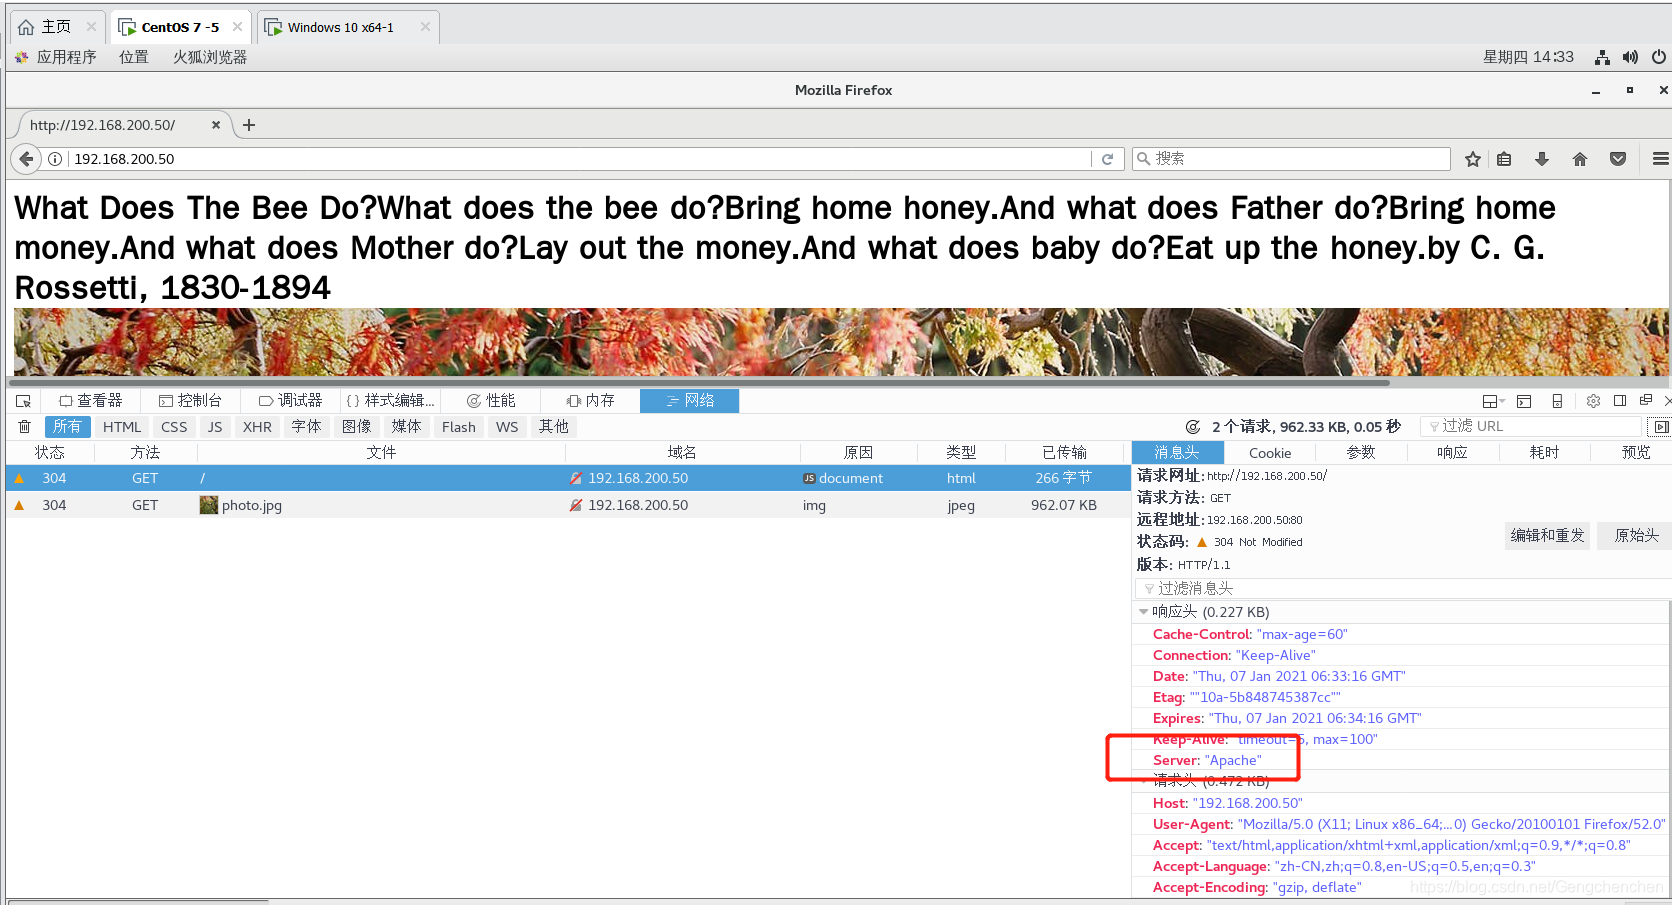Switch to 调试器 debugger tab

point(290,401)
